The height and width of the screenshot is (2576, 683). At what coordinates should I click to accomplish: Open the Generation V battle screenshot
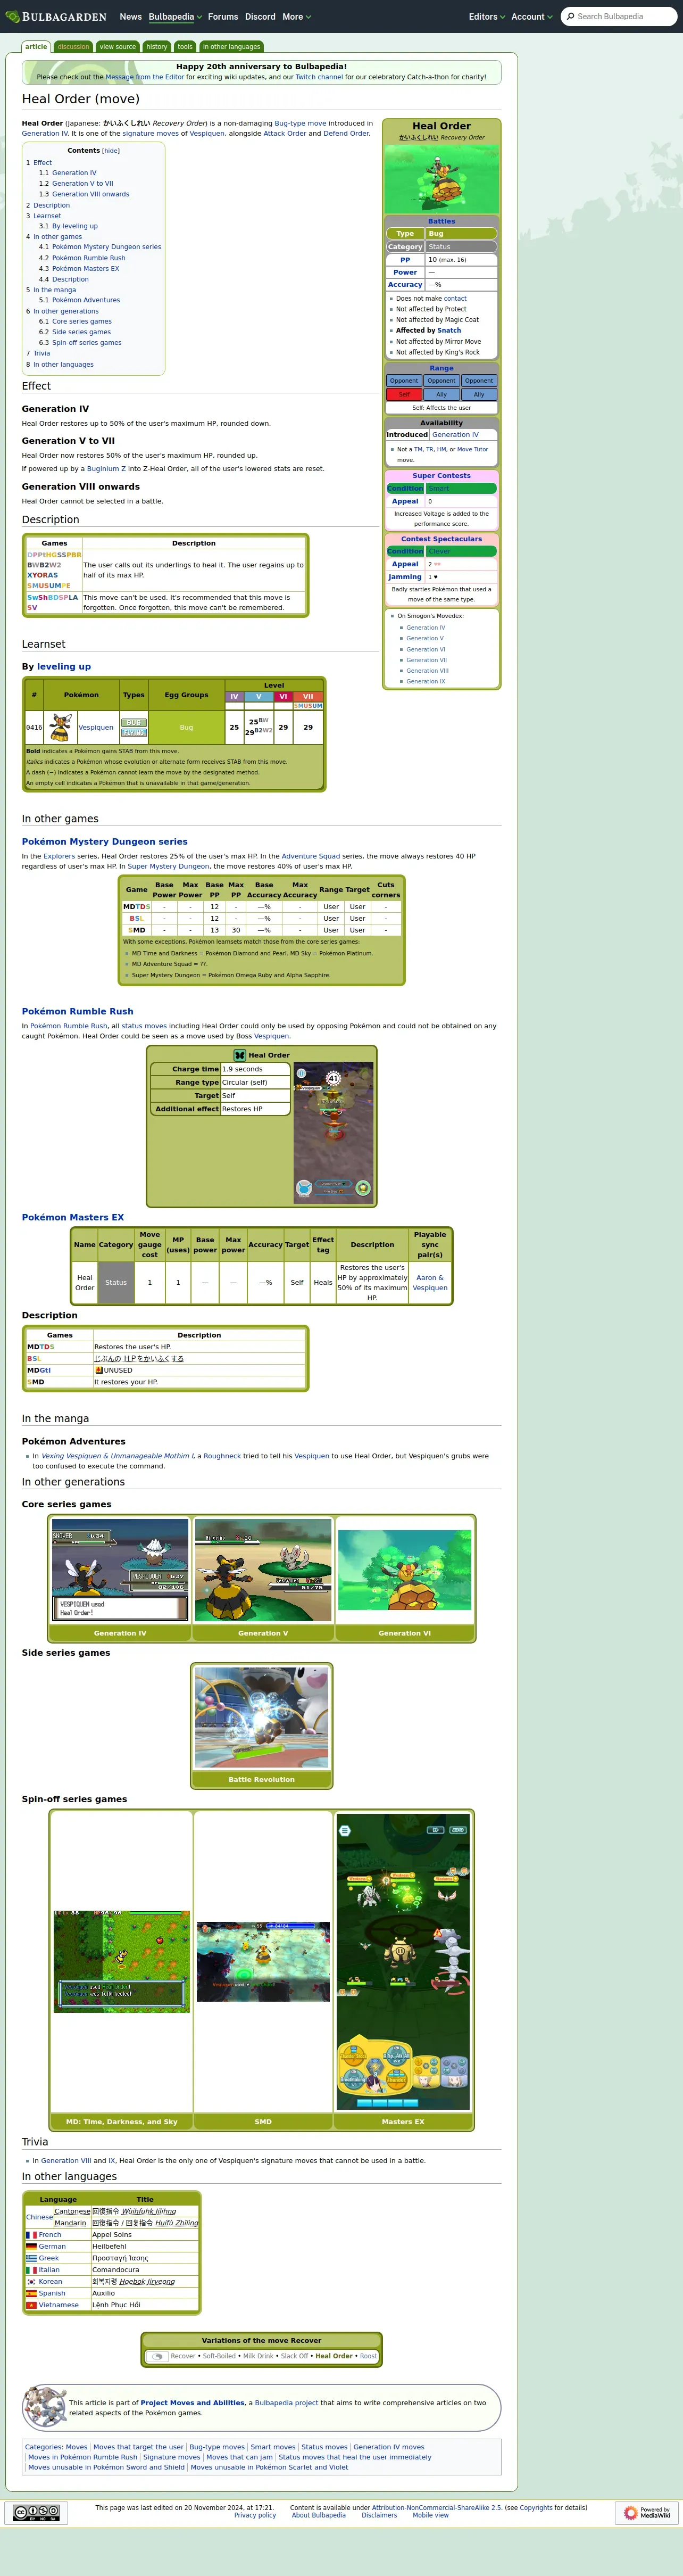click(262, 1570)
